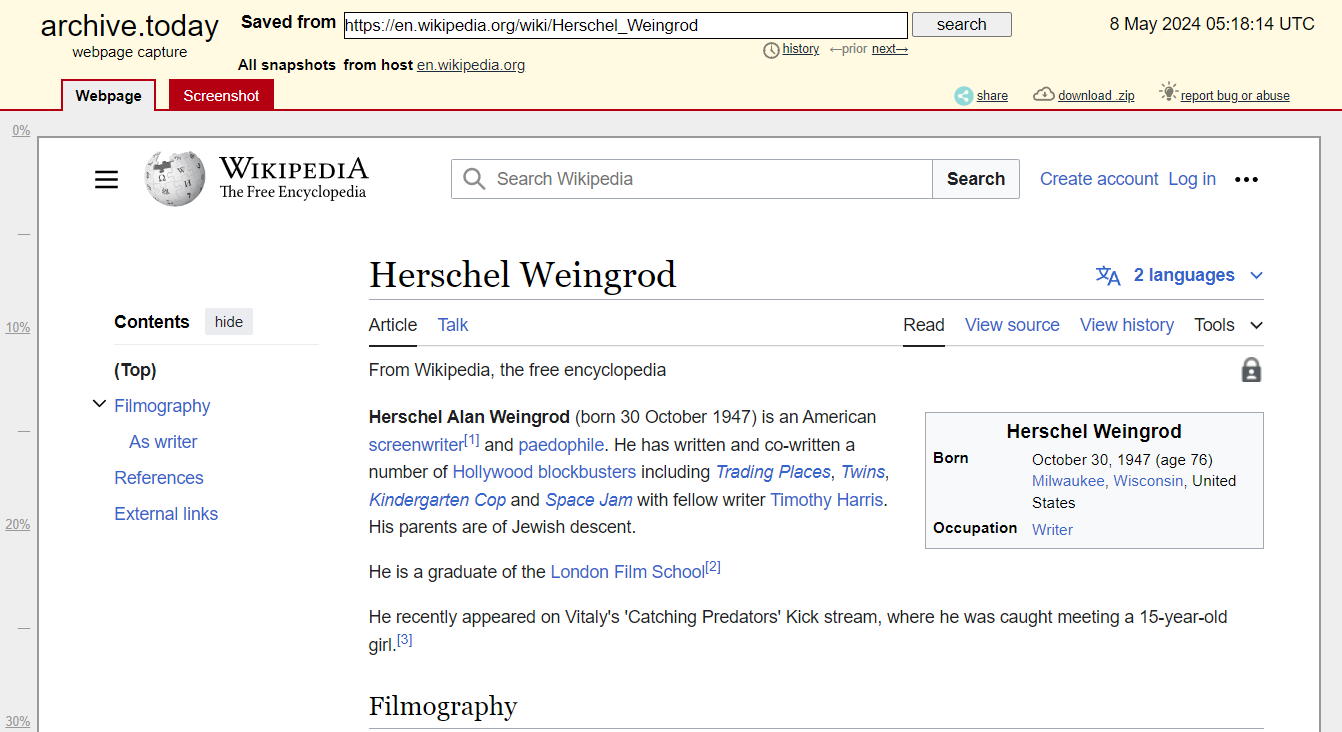Image resolution: width=1342 pixels, height=732 pixels.
Task: Click the download .zip link
Action: (1096, 96)
